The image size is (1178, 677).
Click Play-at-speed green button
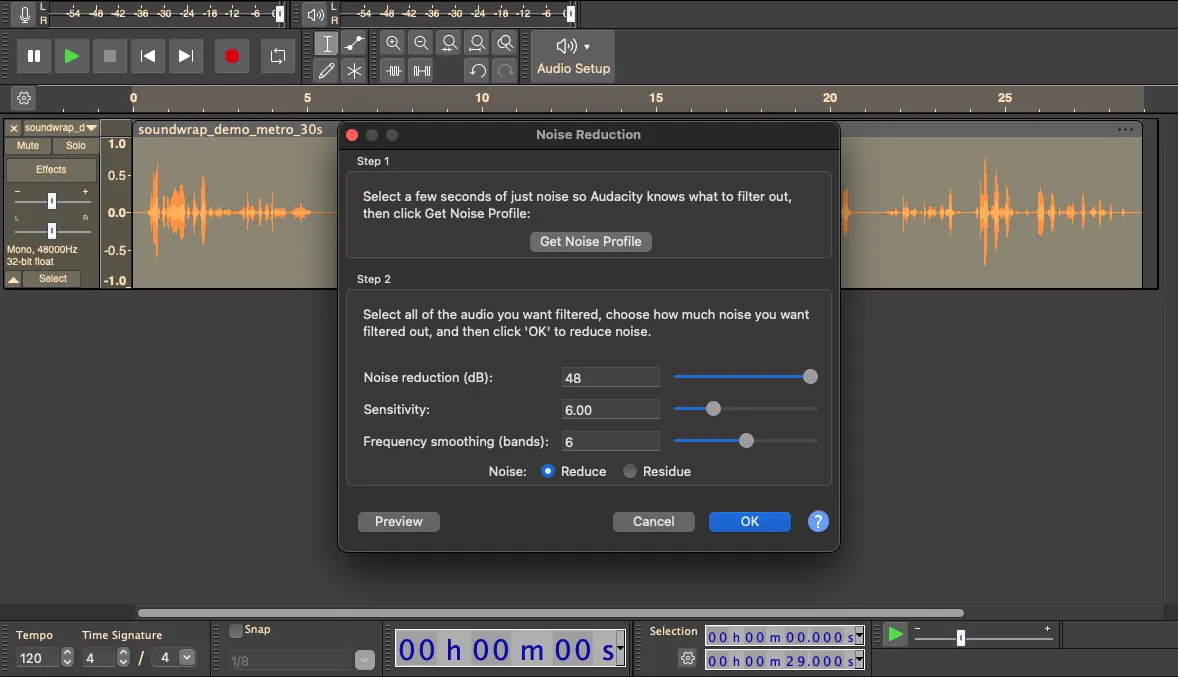(896, 635)
